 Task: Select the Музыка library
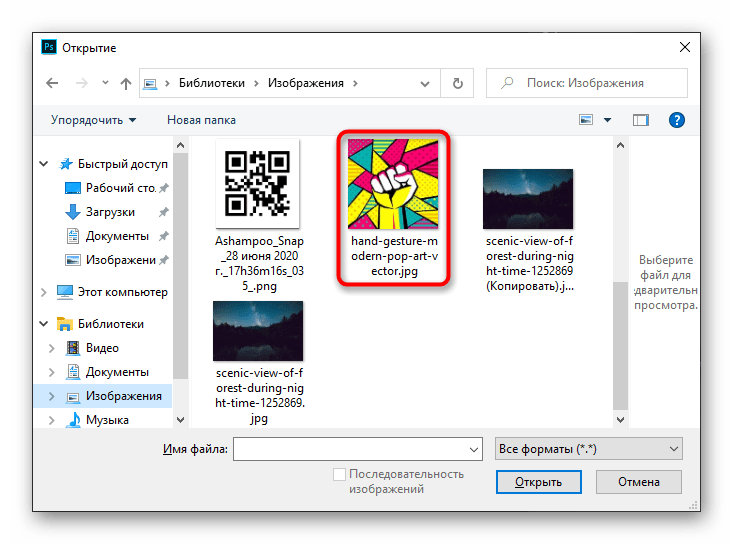click(107, 420)
